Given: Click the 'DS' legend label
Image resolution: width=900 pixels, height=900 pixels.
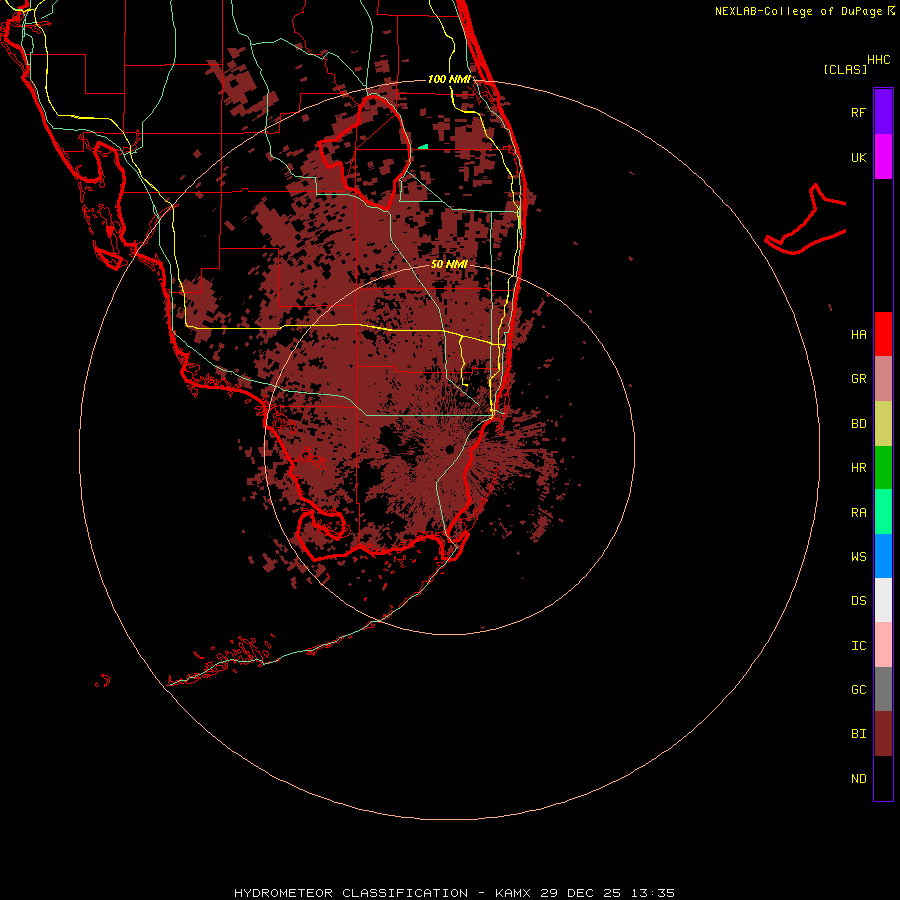Looking at the screenshot, I should pyautogui.click(x=859, y=601).
